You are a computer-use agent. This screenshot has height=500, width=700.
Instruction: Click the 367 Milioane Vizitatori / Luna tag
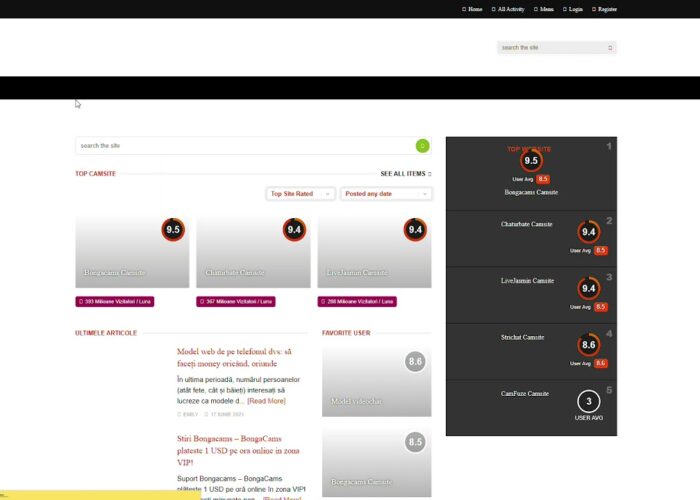point(236,302)
